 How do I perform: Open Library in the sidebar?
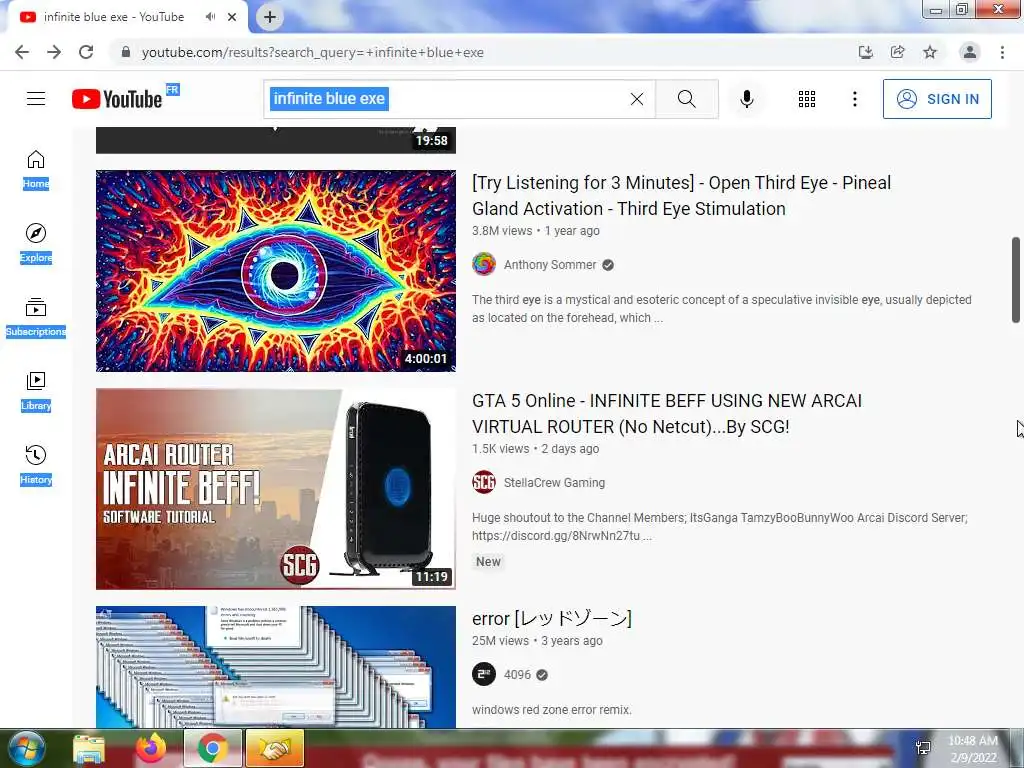coord(36,391)
